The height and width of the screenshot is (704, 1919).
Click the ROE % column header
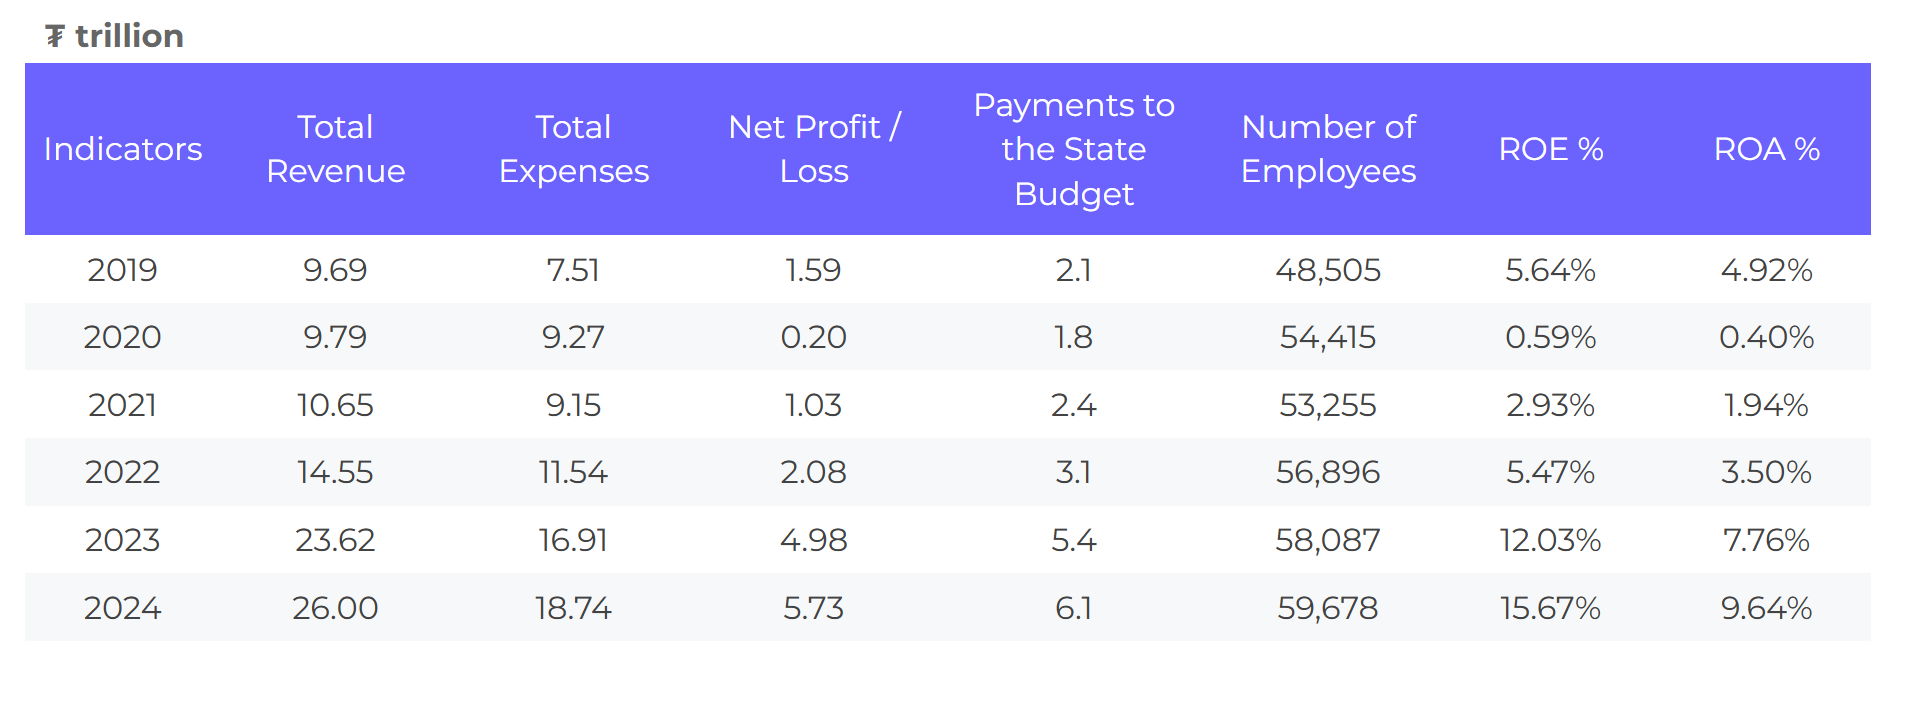(x=1550, y=149)
